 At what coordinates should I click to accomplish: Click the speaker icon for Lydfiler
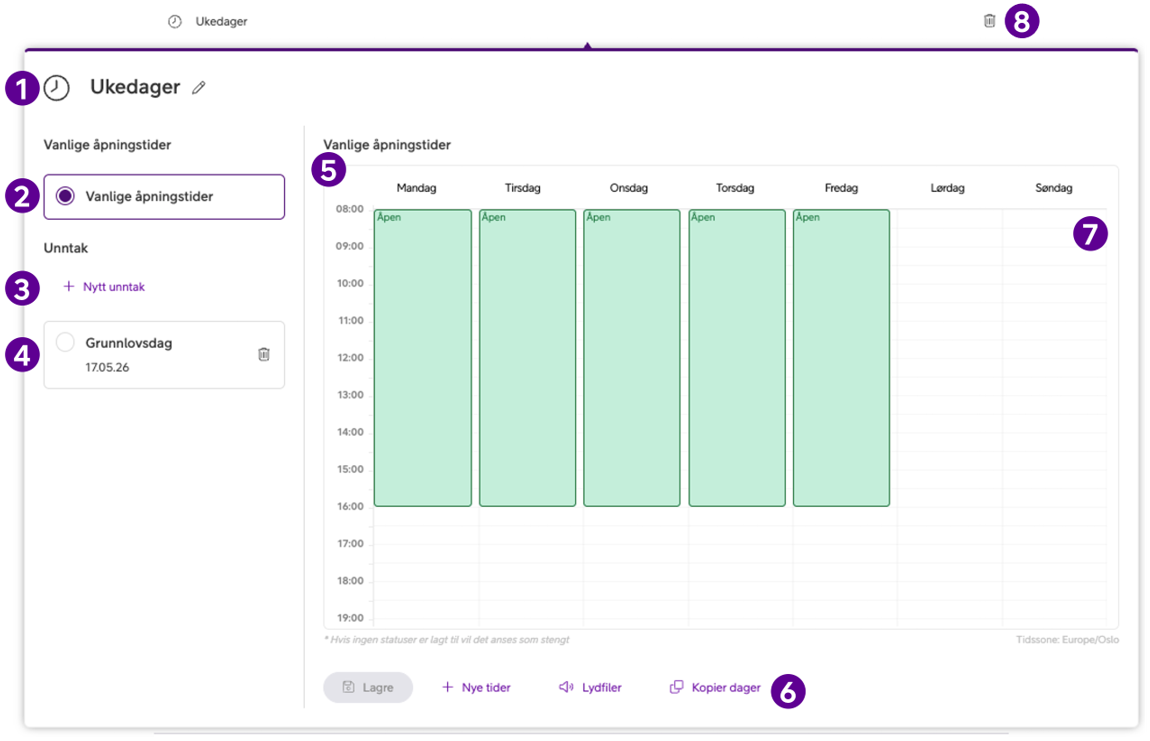pos(566,688)
